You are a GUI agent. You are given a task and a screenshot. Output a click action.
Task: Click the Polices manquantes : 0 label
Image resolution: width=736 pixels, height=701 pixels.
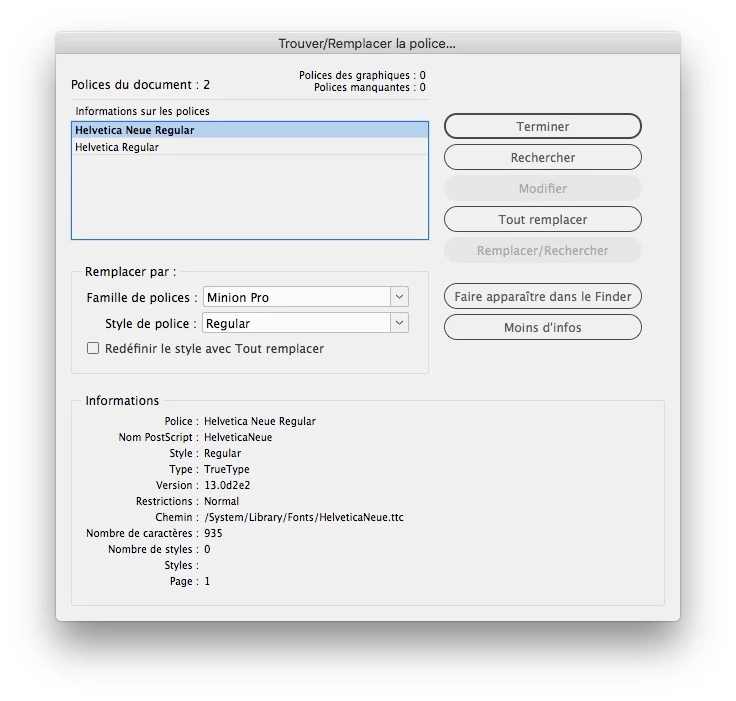click(x=370, y=87)
